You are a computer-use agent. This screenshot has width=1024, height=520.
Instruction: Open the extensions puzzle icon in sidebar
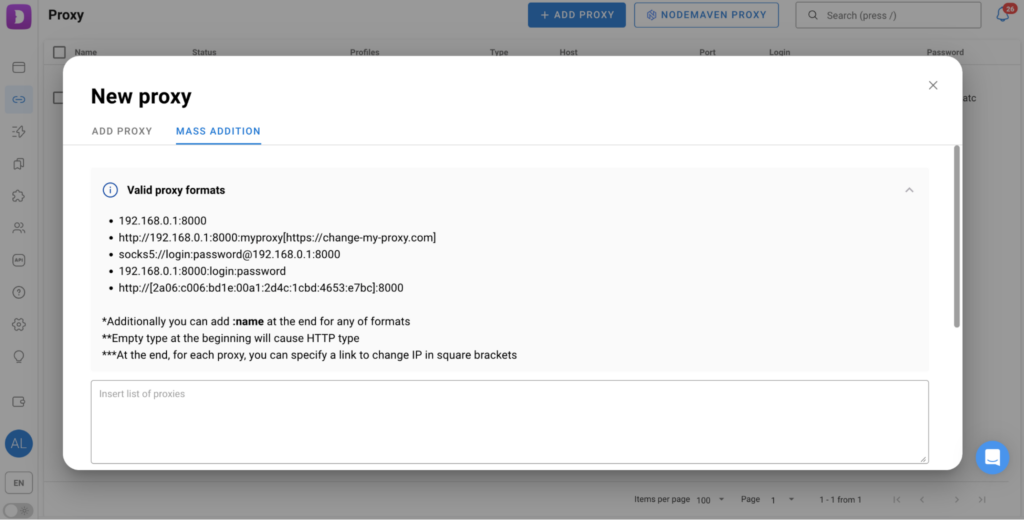tap(18, 196)
